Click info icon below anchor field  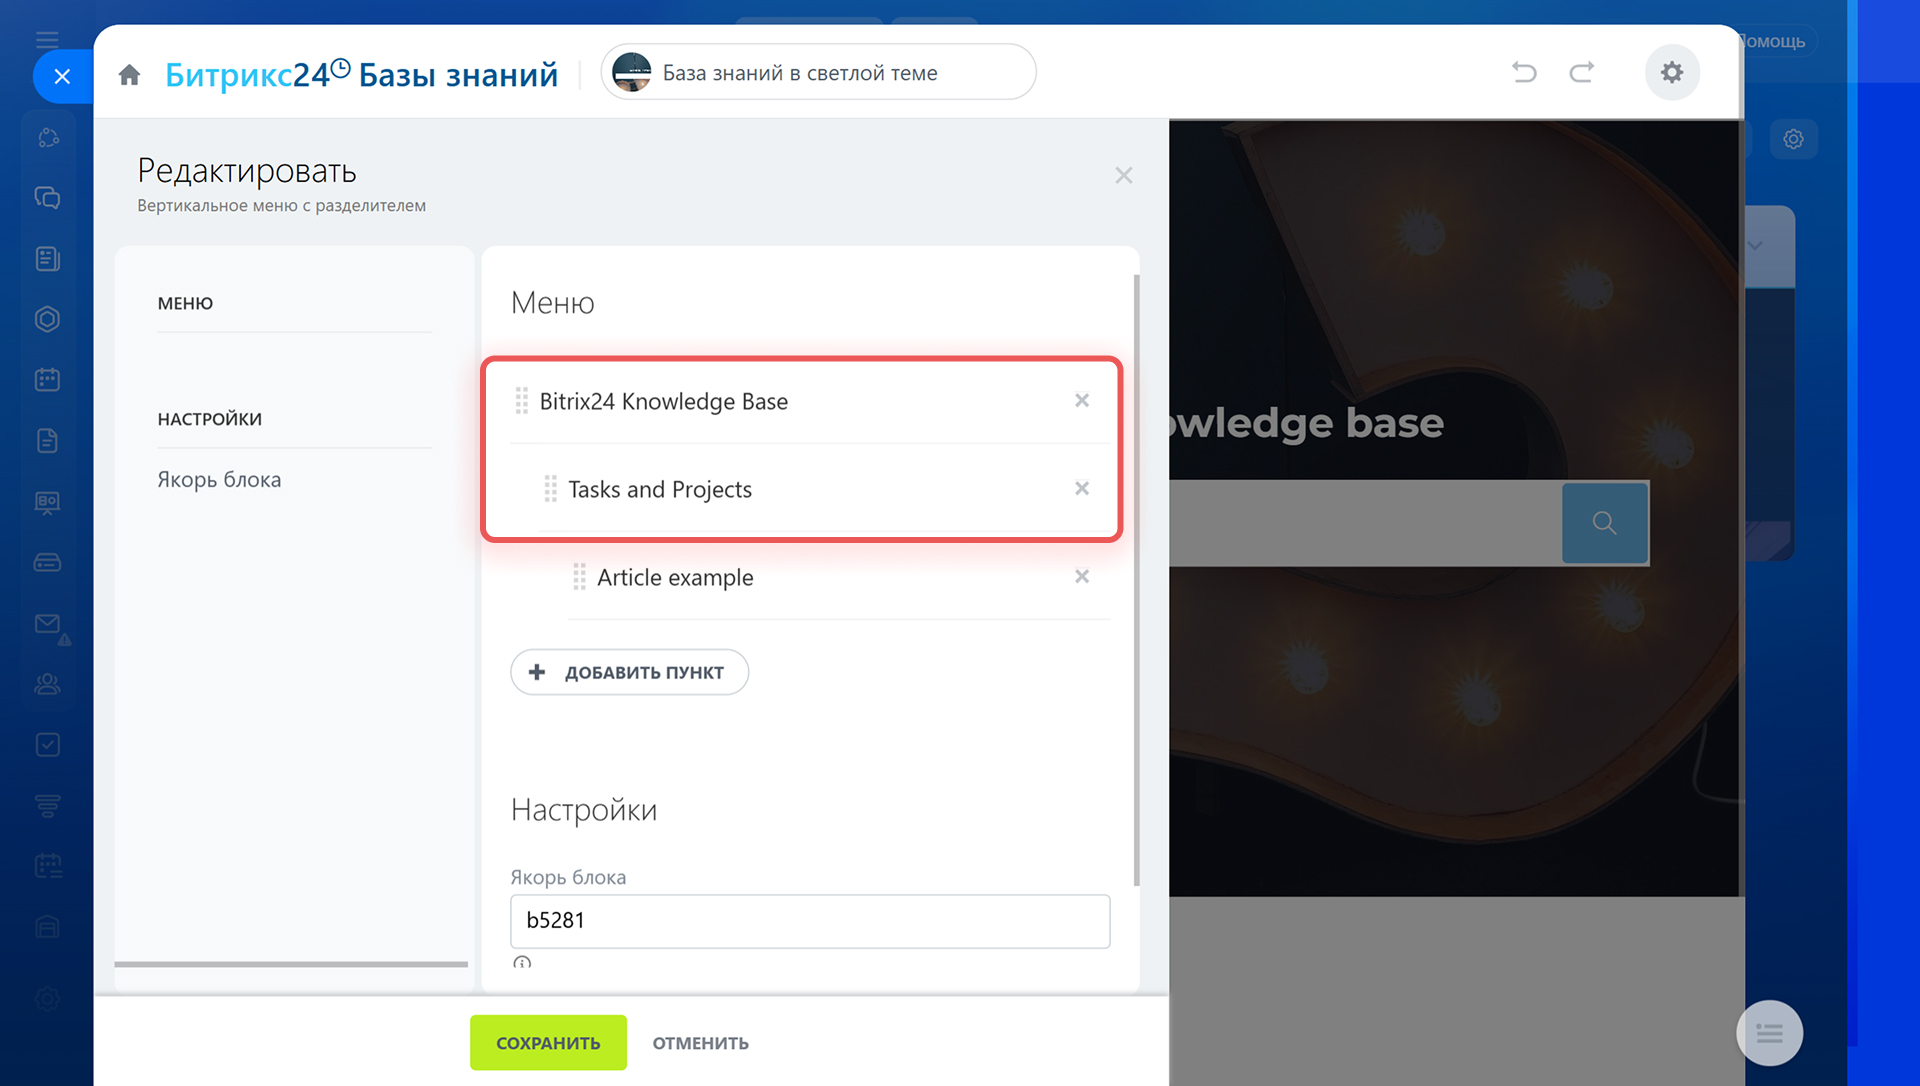click(x=522, y=963)
